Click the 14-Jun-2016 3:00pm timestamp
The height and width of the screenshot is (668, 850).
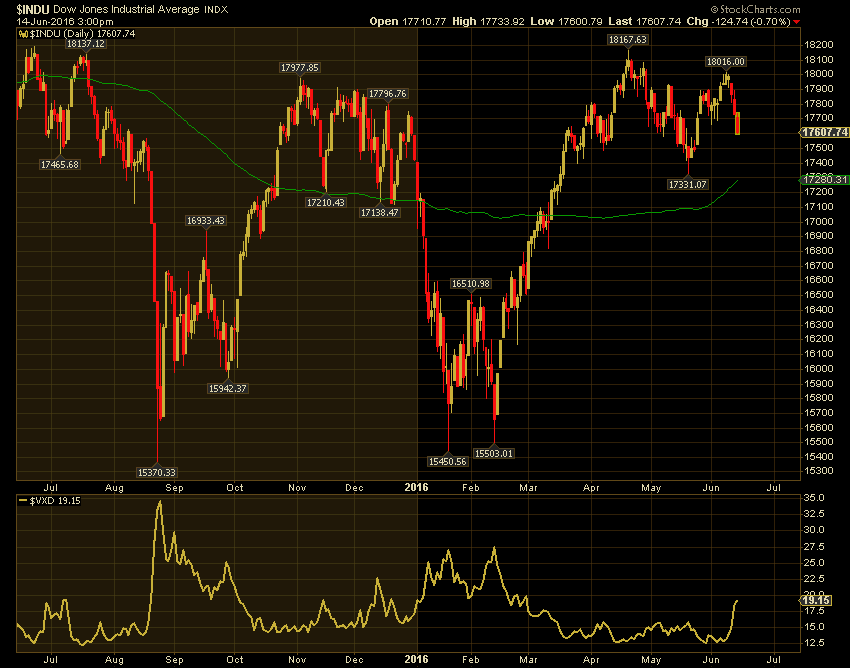[x=65, y=22]
